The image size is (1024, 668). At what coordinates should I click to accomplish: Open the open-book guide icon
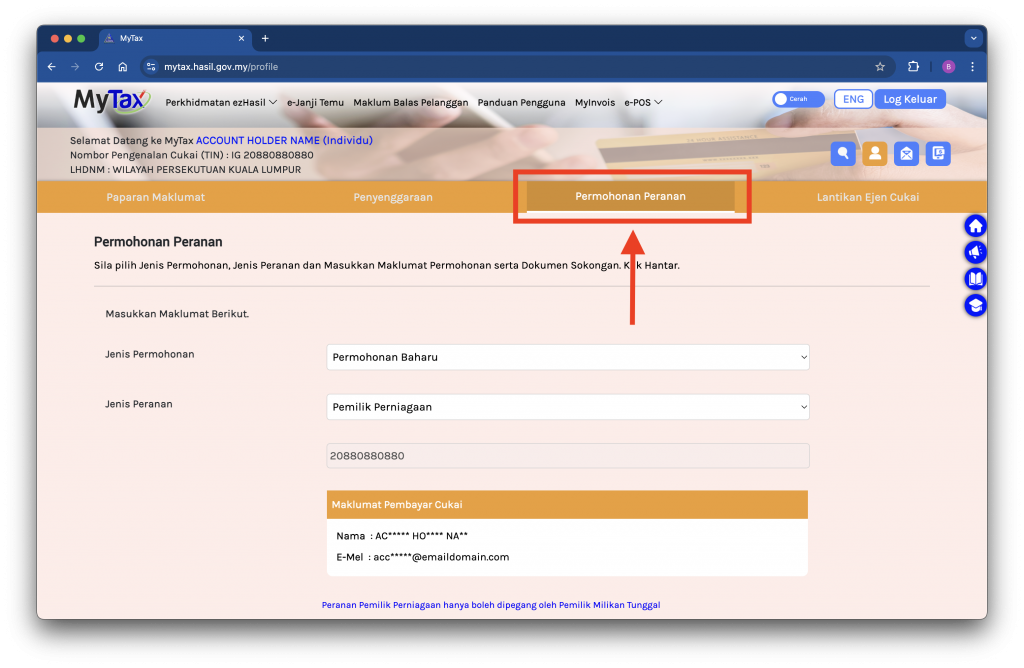point(975,279)
